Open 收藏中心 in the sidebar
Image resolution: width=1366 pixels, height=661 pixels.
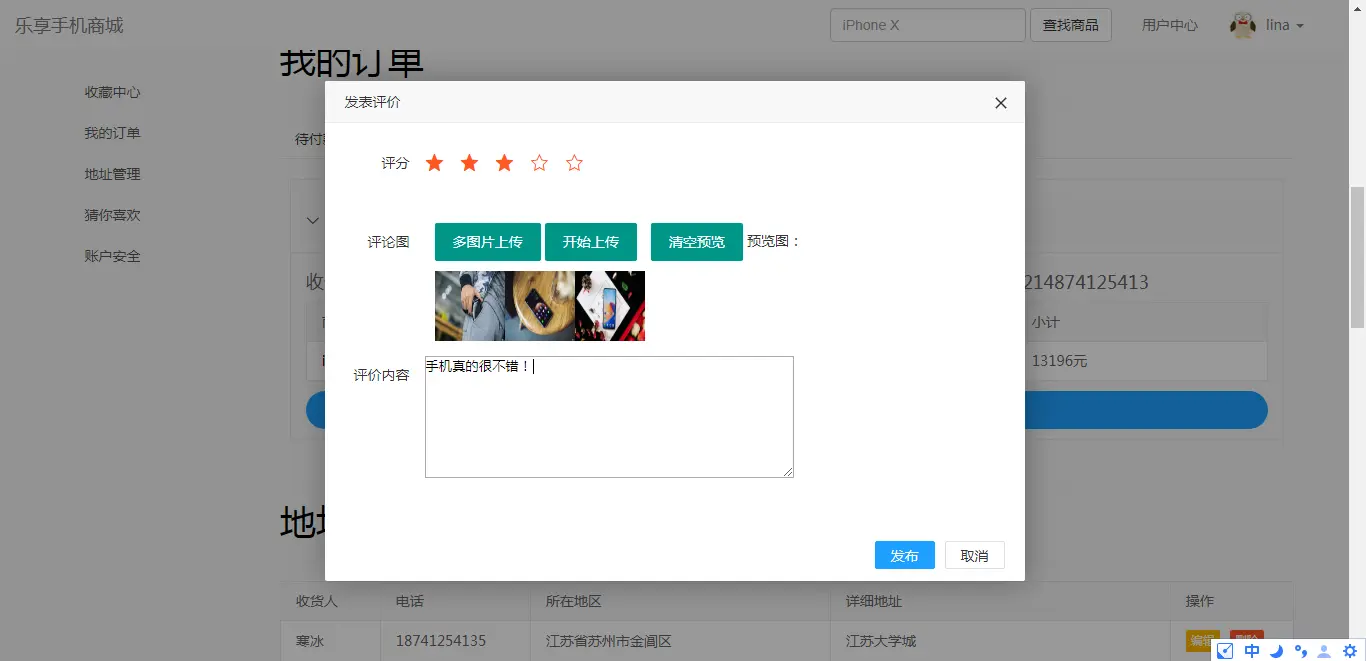click(x=113, y=92)
